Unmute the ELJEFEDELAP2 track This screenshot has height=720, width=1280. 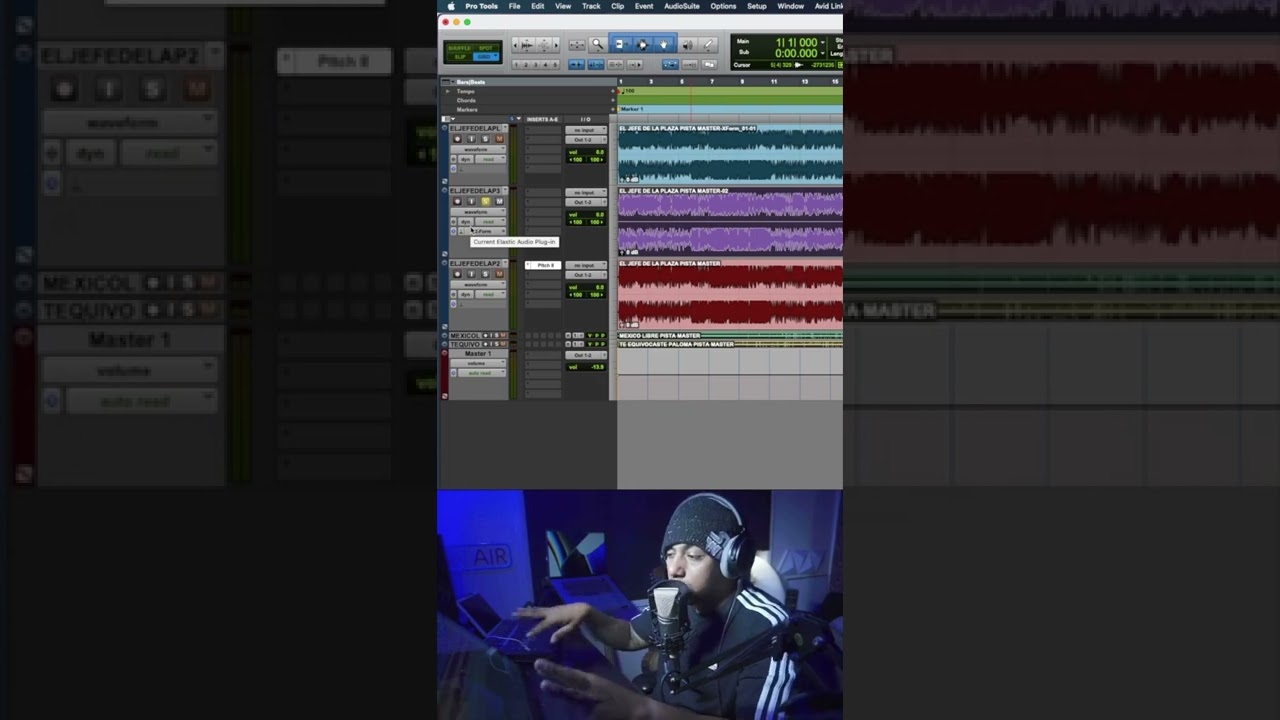(499, 274)
